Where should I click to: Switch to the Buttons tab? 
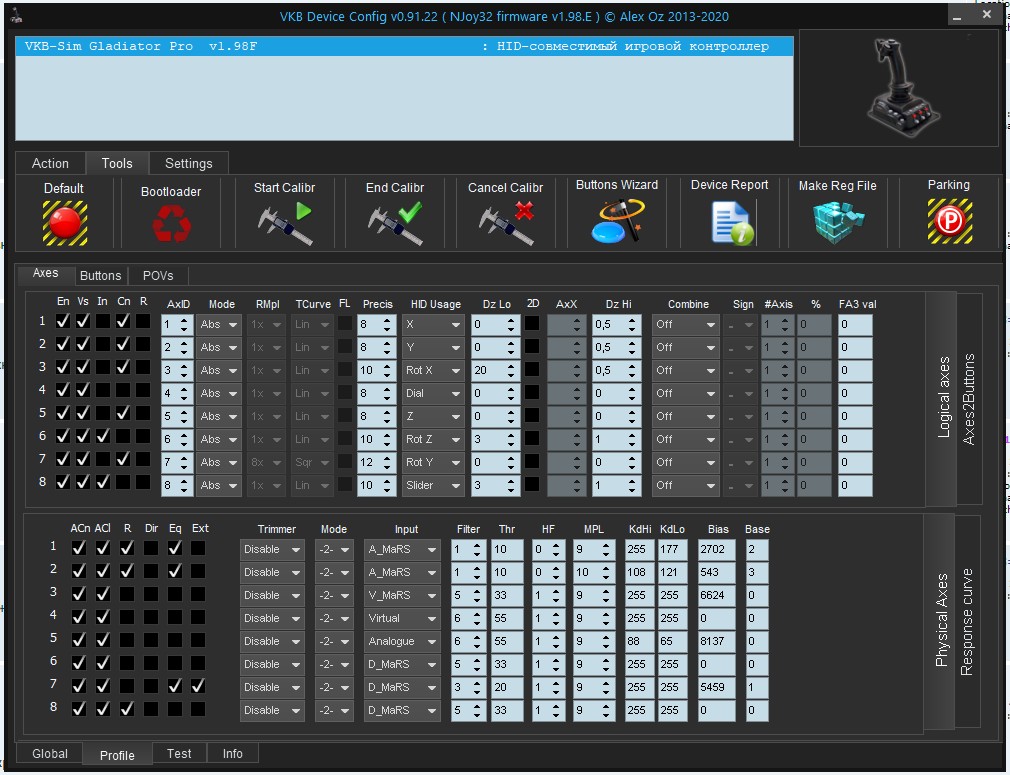(100, 276)
